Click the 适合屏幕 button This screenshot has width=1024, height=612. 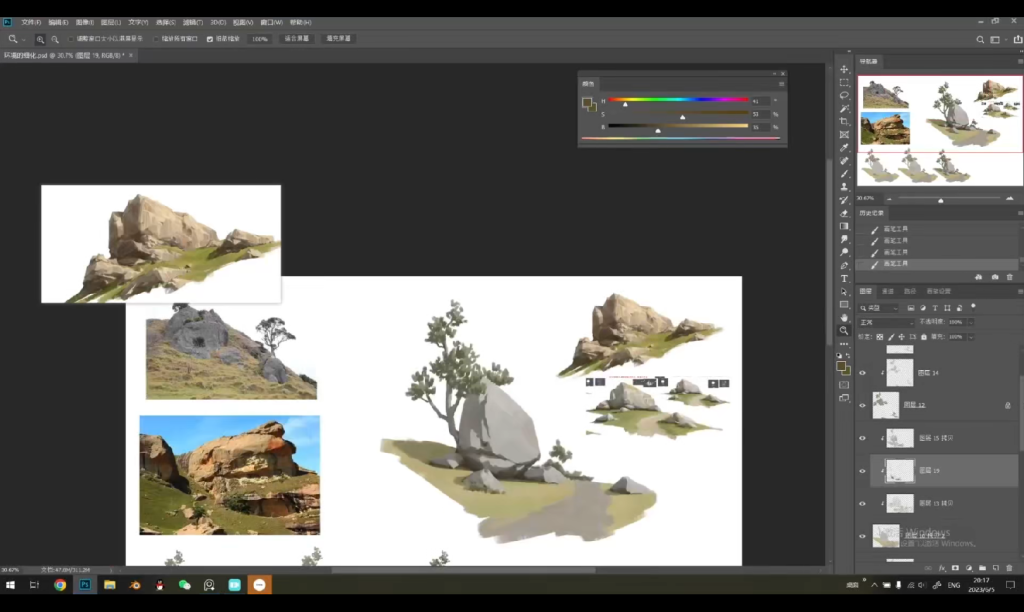click(x=297, y=39)
